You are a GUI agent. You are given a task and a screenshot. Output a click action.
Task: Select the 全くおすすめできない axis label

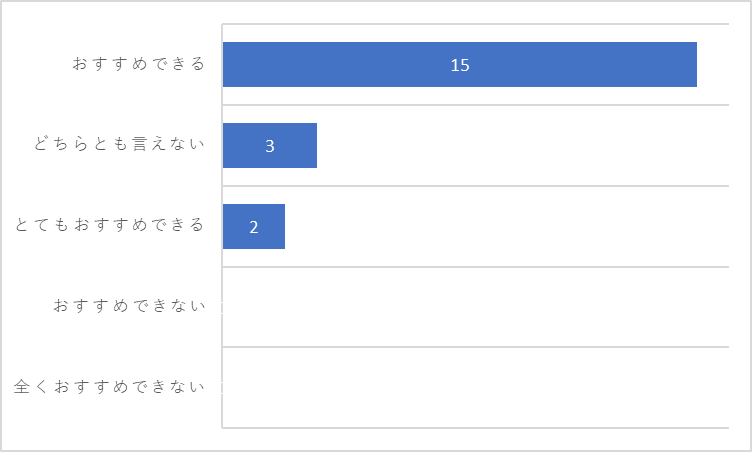pos(109,386)
